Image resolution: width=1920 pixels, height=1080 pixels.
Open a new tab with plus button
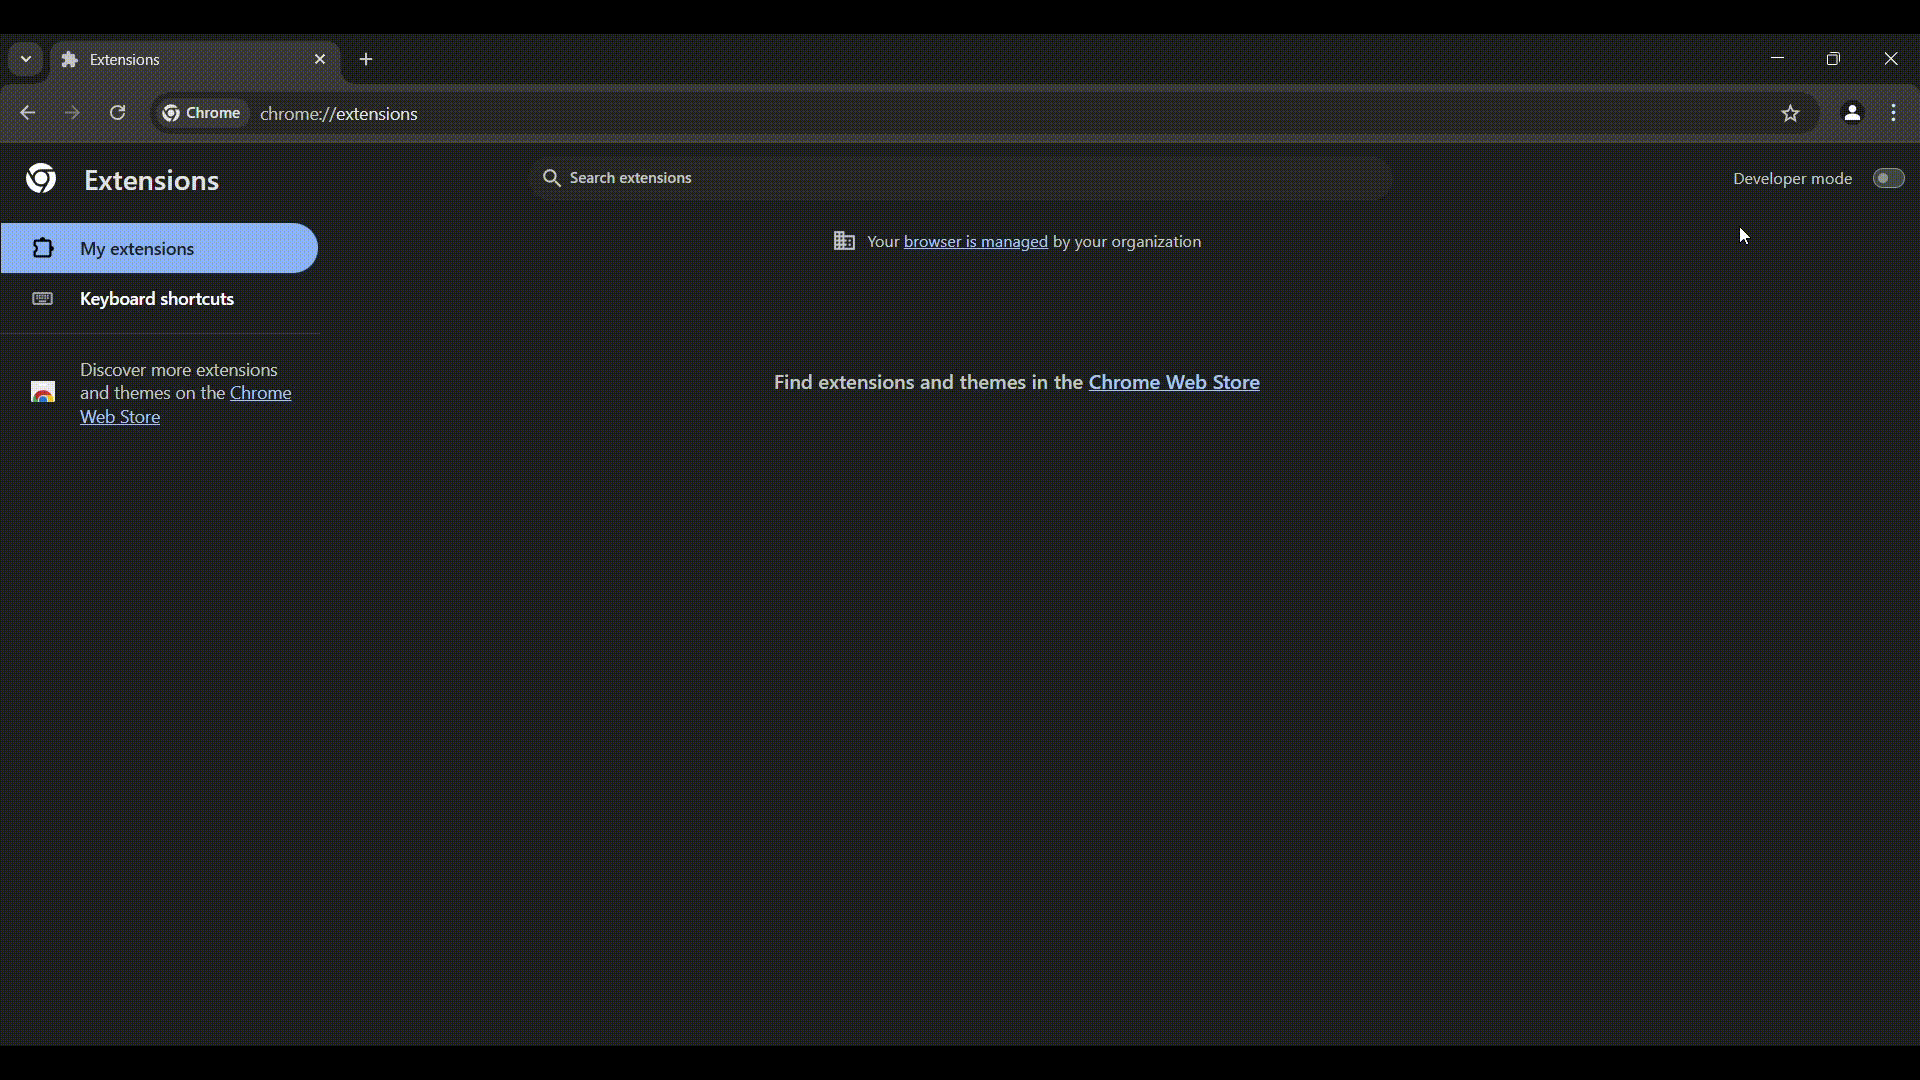click(x=366, y=60)
